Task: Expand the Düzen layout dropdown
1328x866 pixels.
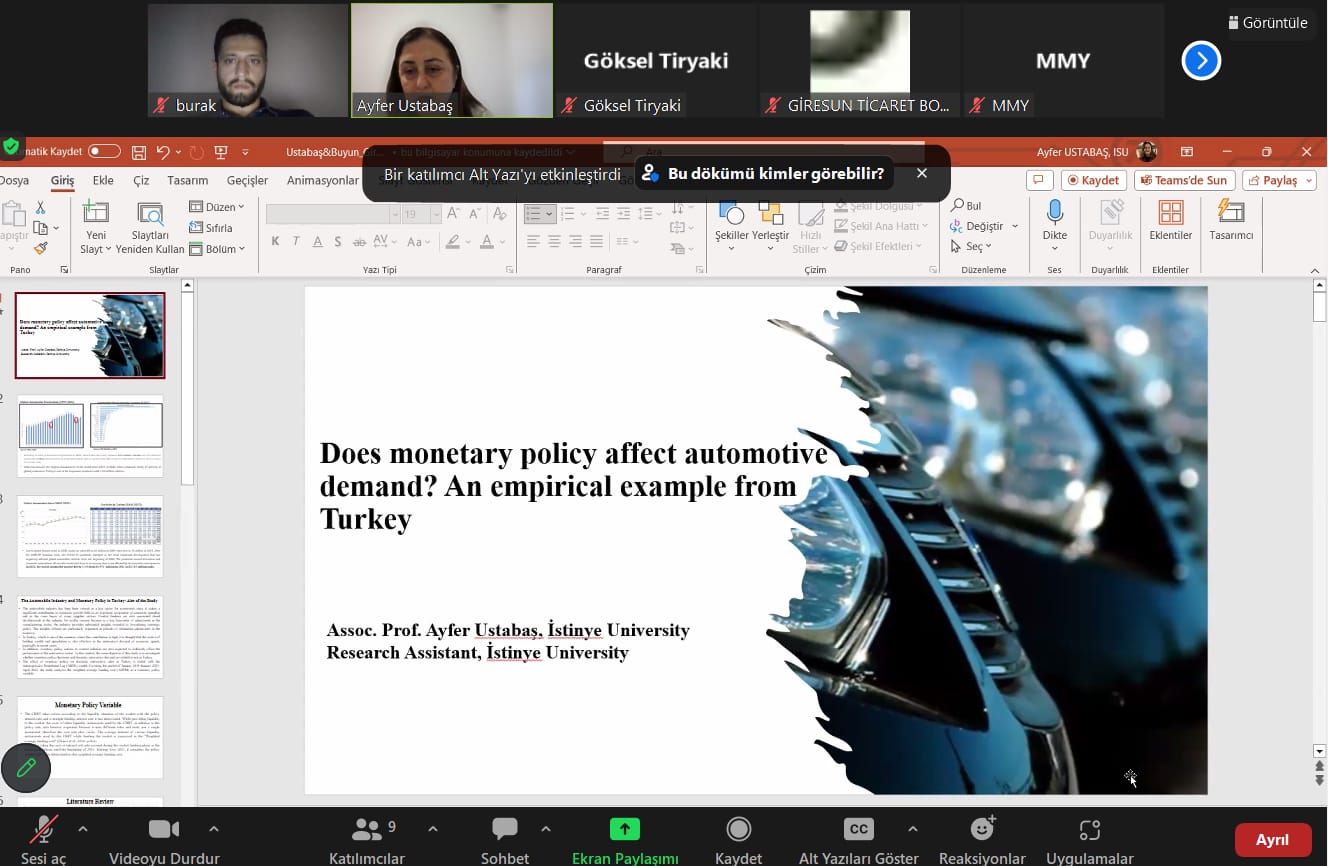Action: click(217, 207)
